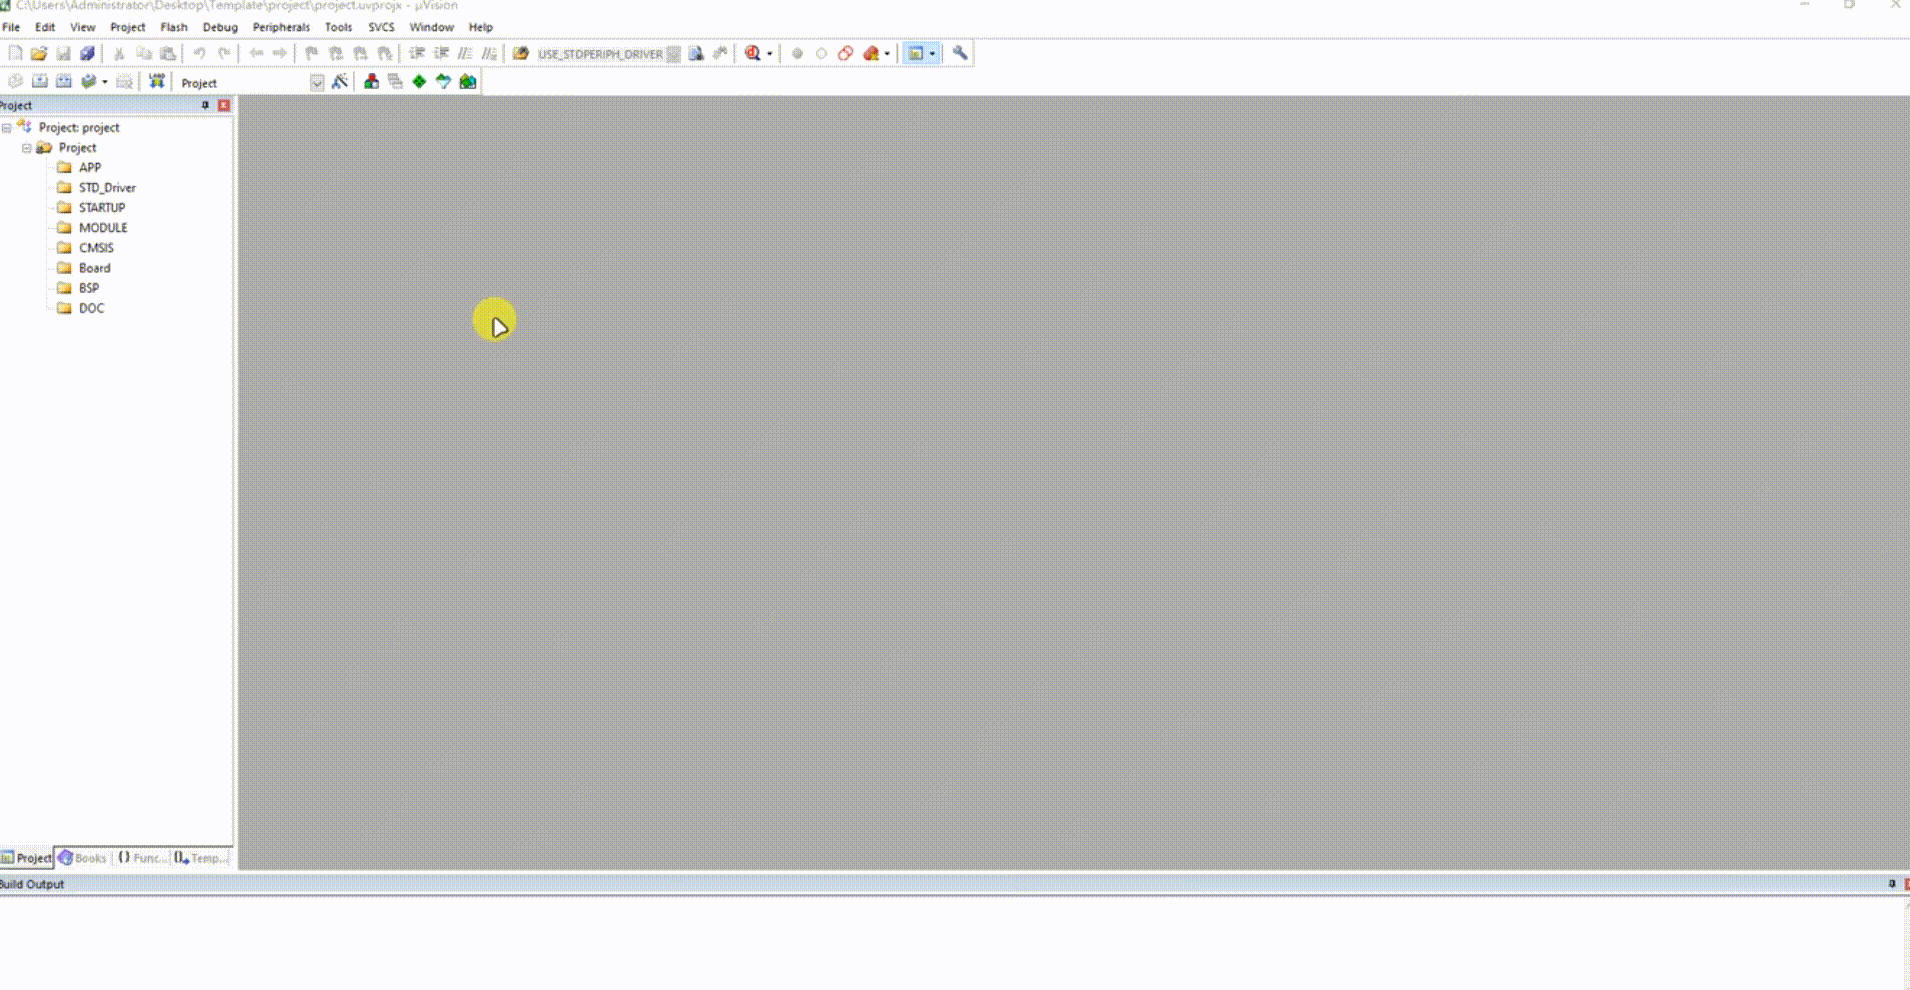1910x990 pixels.
Task: Open the target selection dropdown
Action: click(317, 82)
